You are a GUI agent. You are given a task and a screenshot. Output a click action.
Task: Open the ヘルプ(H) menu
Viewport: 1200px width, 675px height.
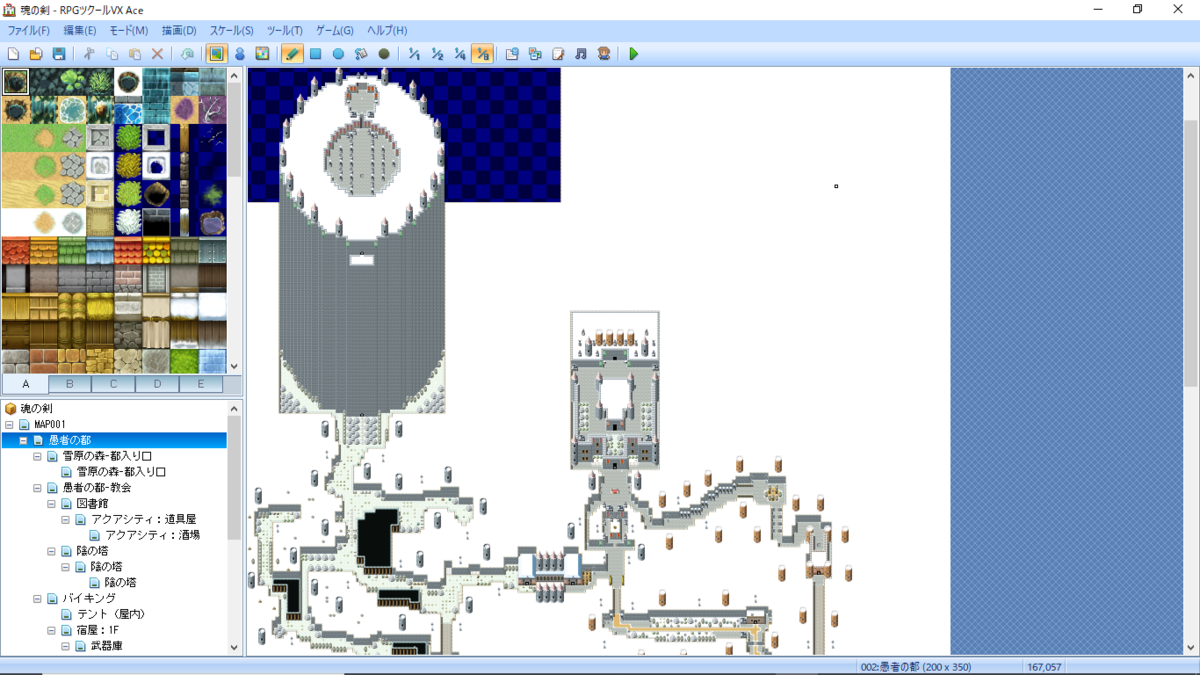(x=387, y=31)
